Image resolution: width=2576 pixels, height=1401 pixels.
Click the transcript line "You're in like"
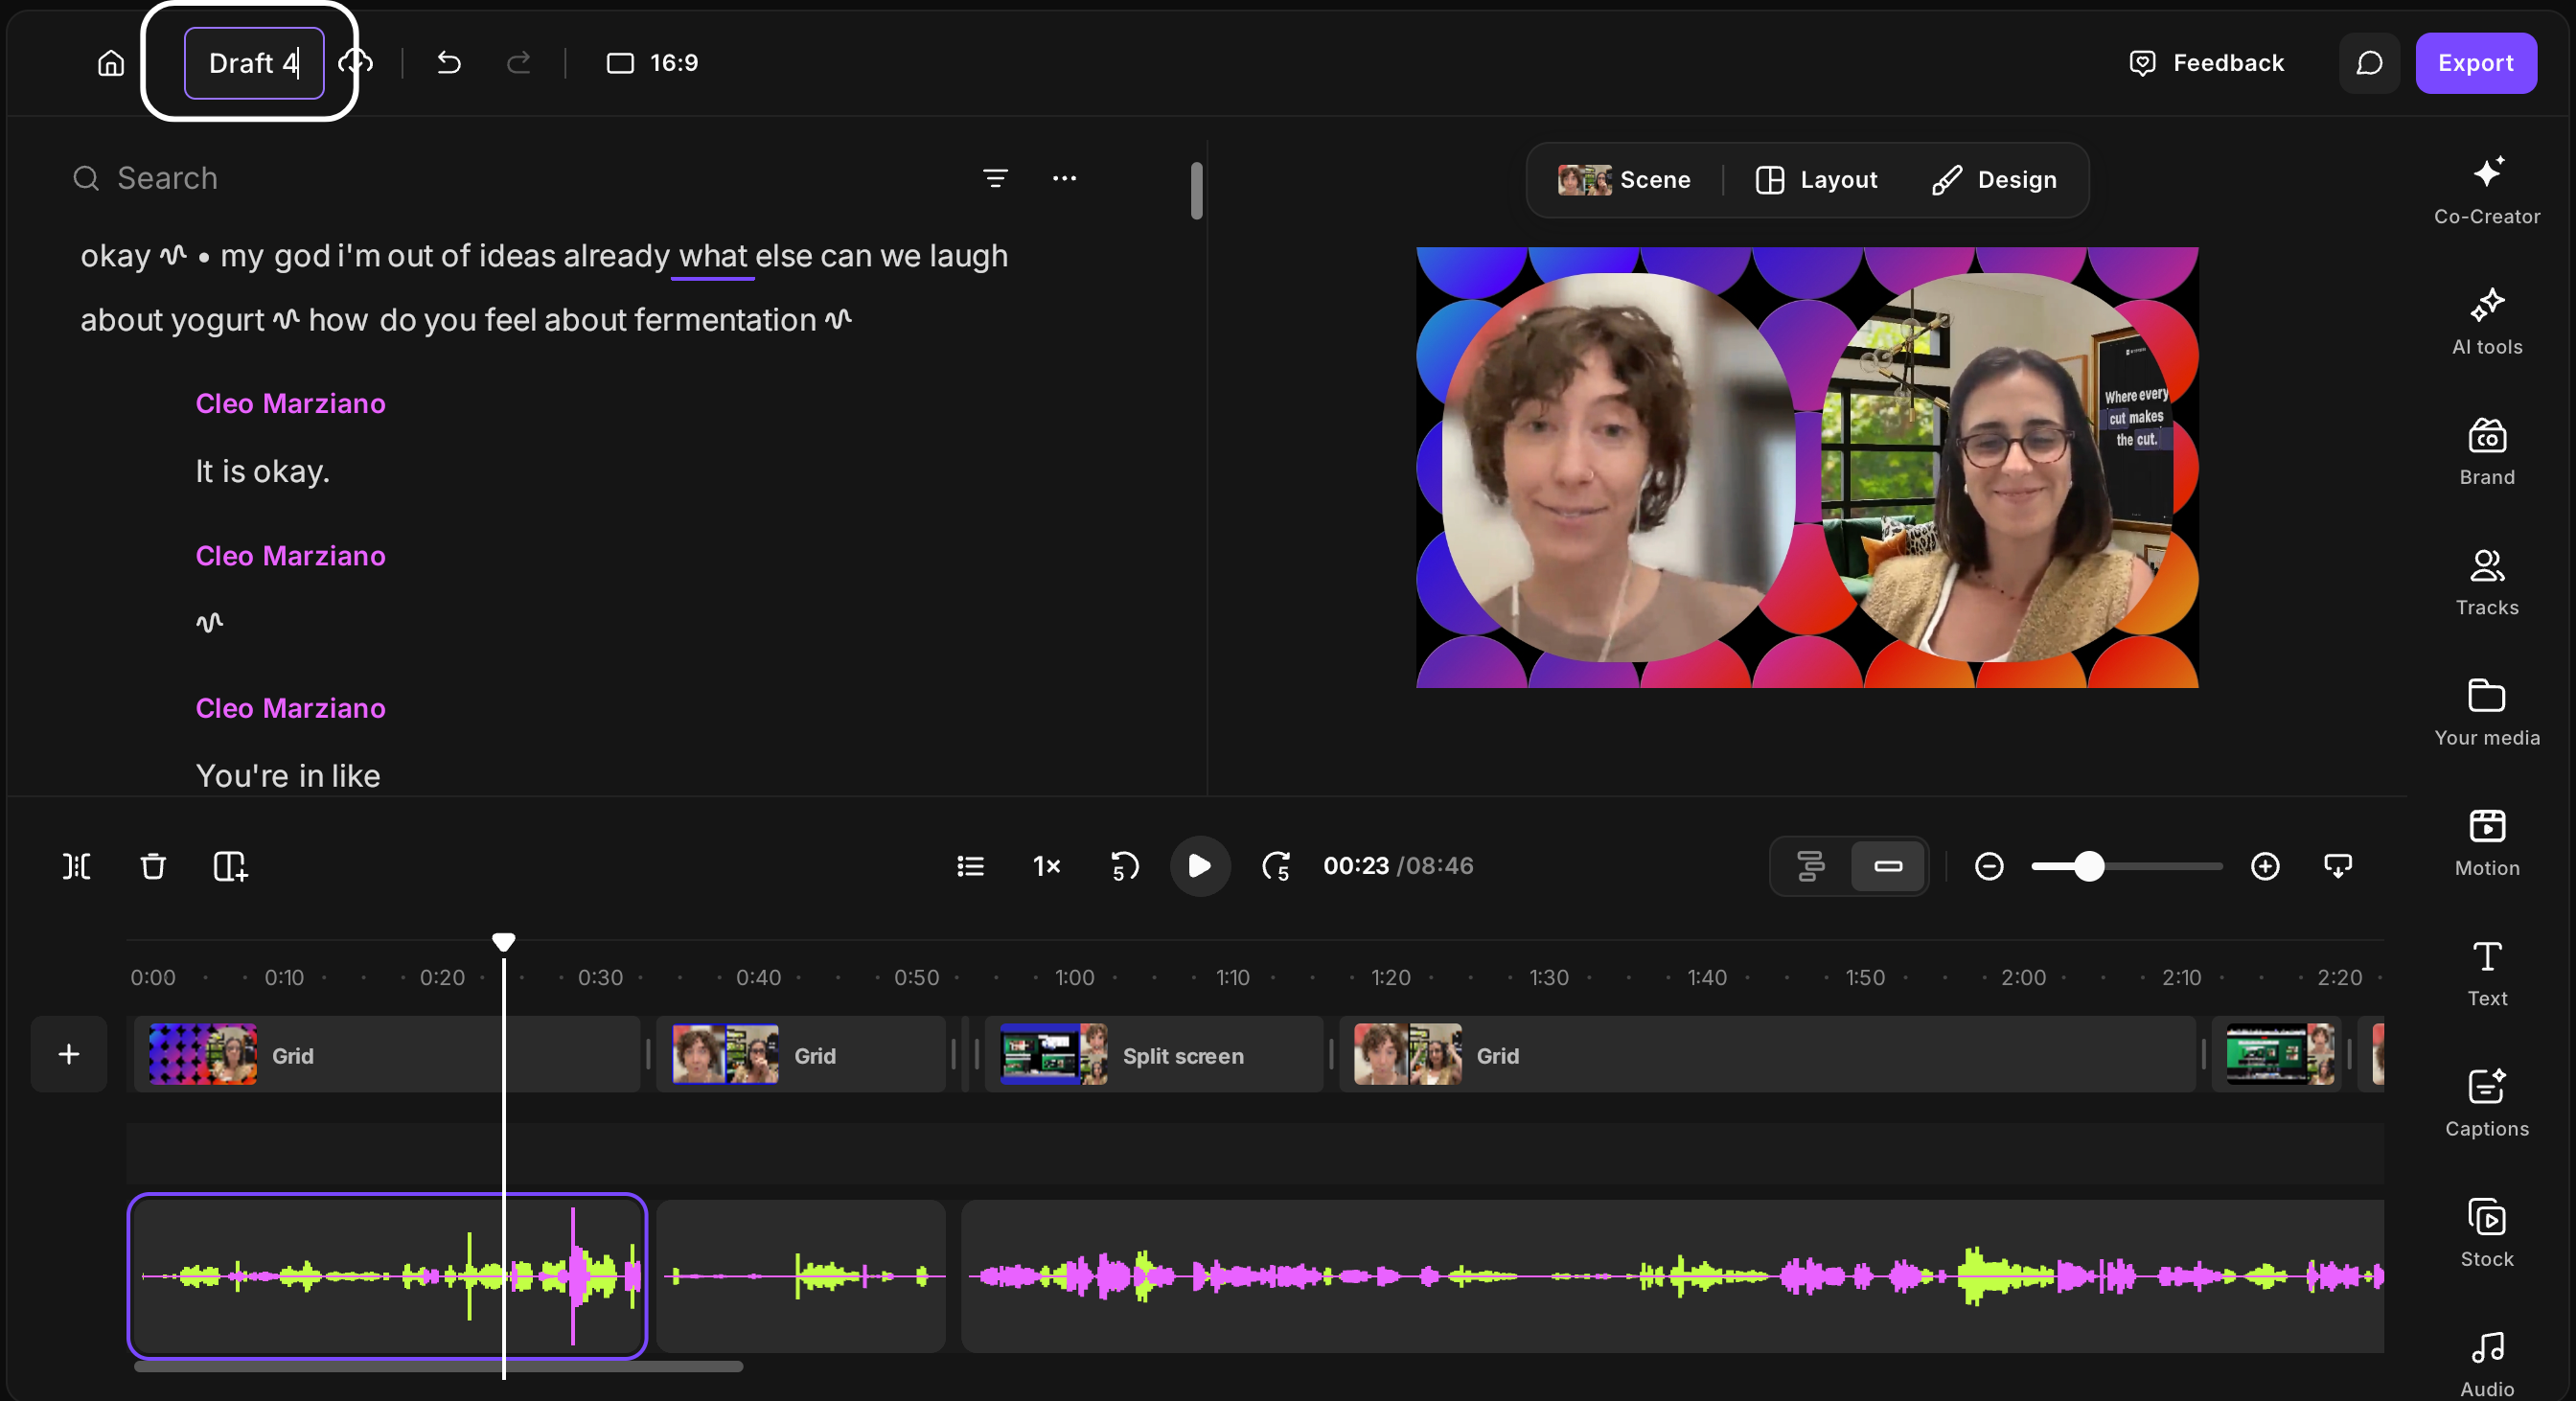(287, 776)
